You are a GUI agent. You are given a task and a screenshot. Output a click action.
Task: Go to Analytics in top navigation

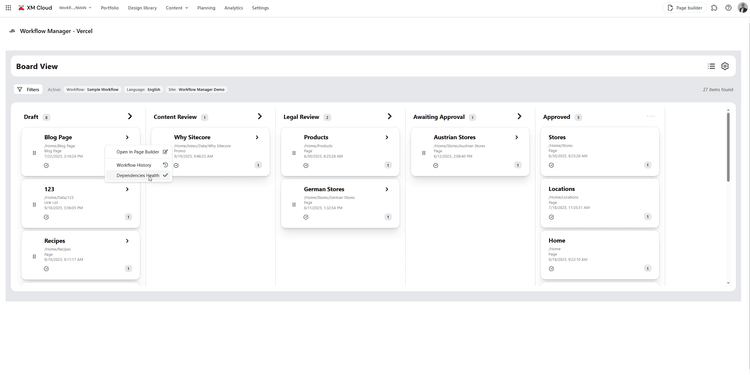click(233, 8)
